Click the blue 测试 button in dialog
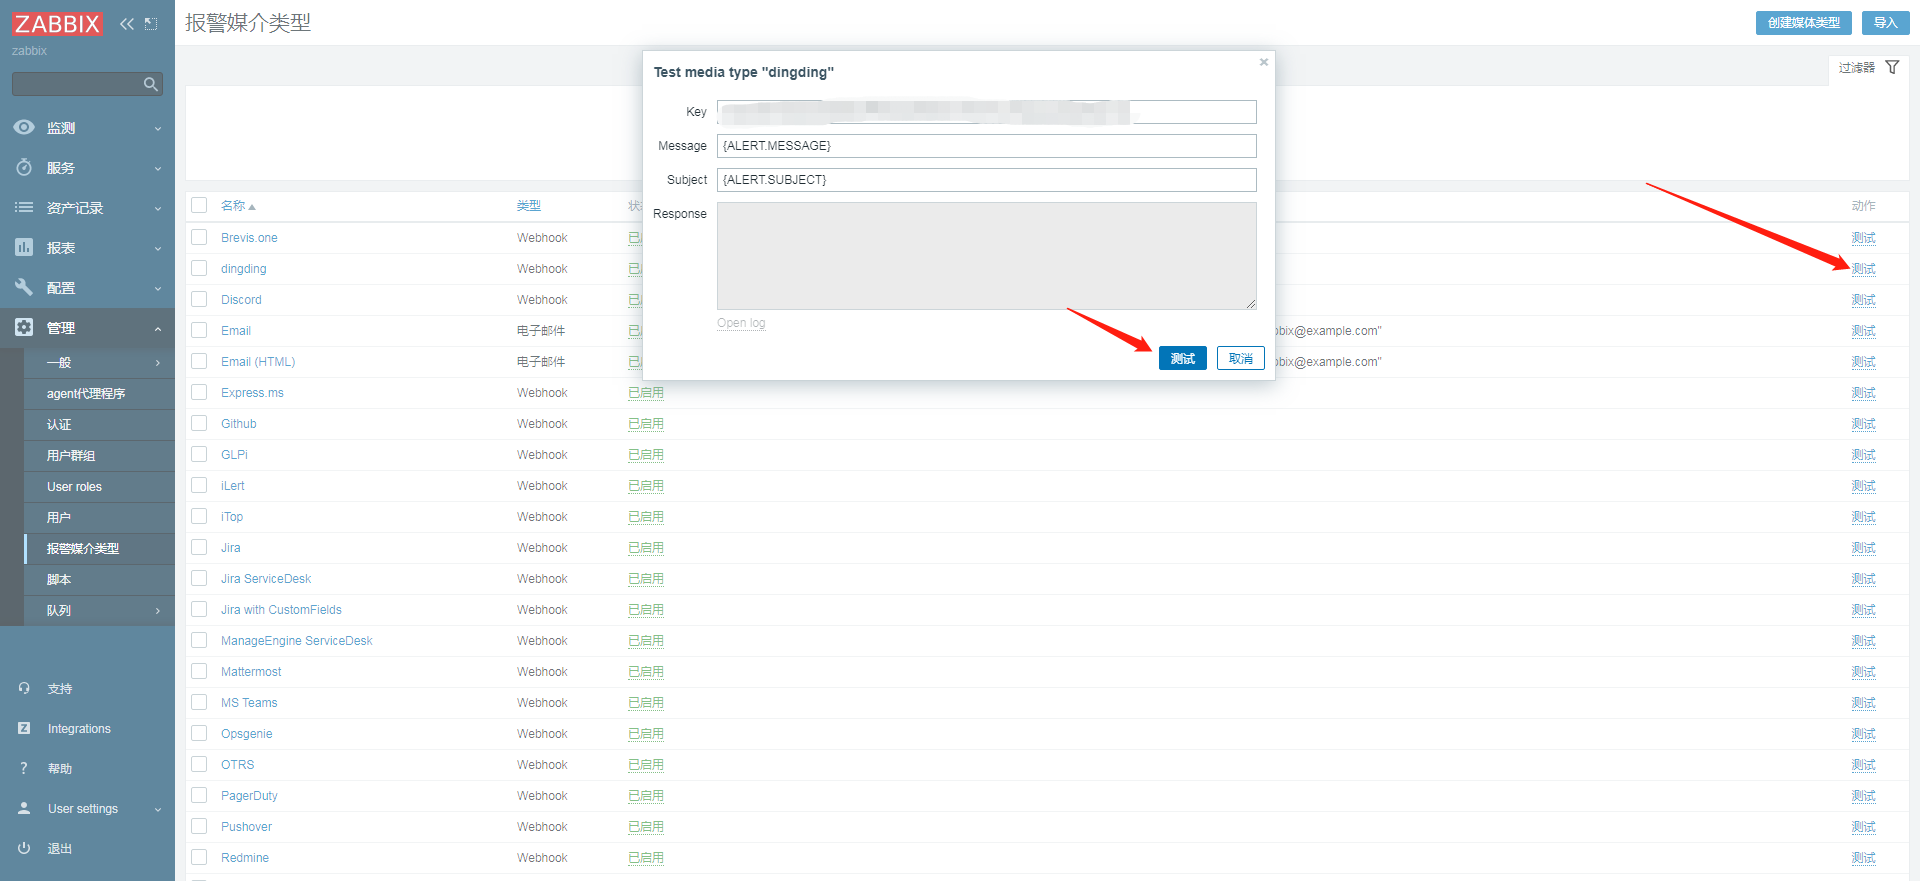The height and width of the screenshot is (881, 1920). [x=1183, y=358]
